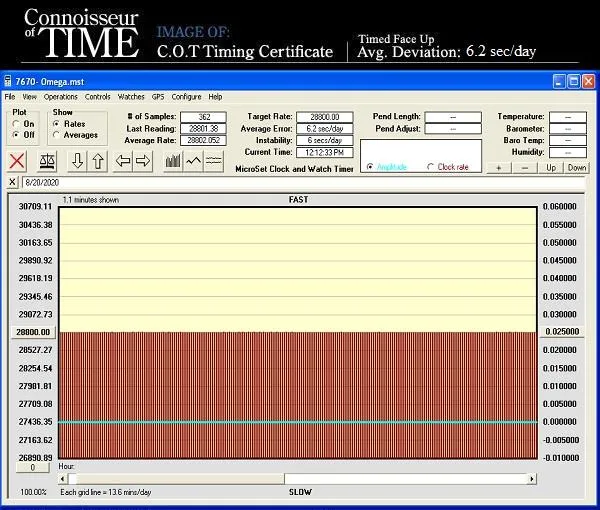Viewport: 600px width, 510px height.
Task: Click the Up button
Action: 551,168
